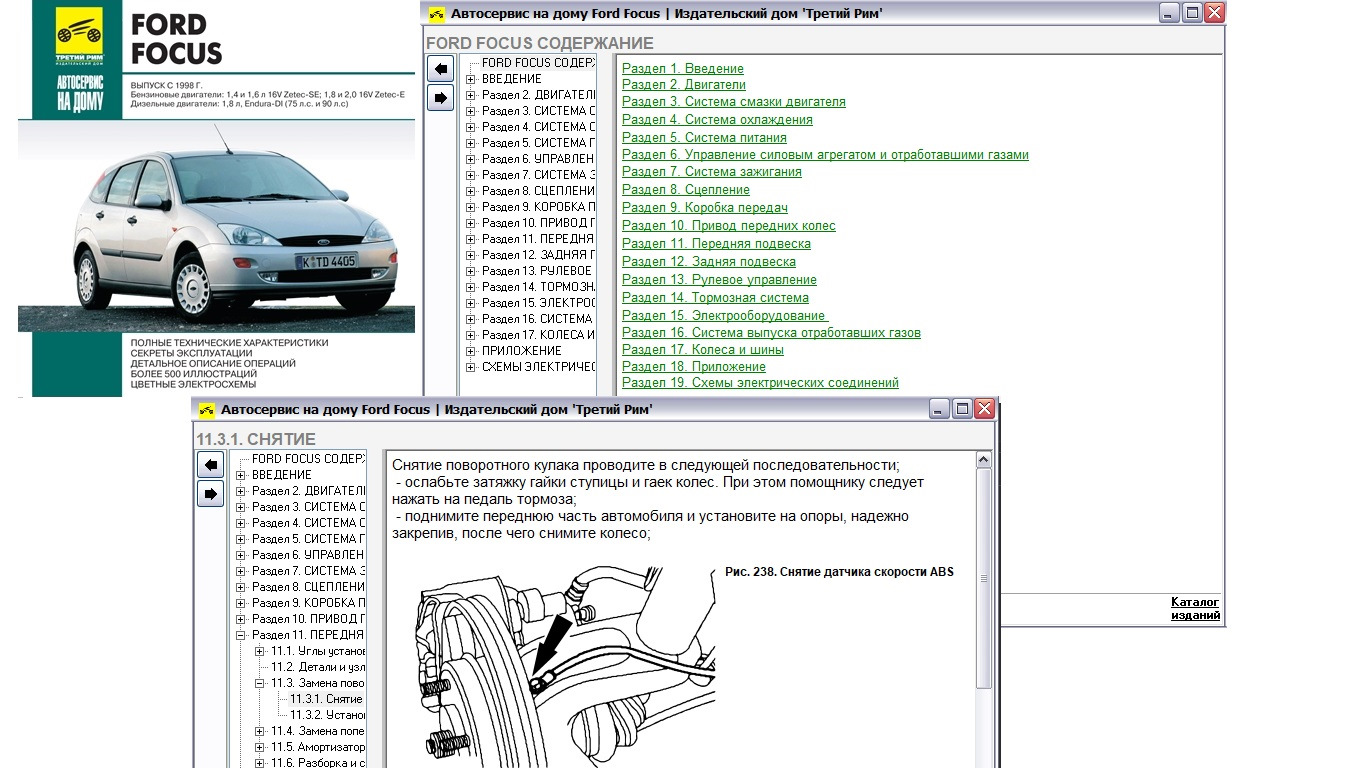Open link Раздел 10. Привод передних колес
Image resolution: width=1366 pixels, height=768 pixels.
pos(729,226)
